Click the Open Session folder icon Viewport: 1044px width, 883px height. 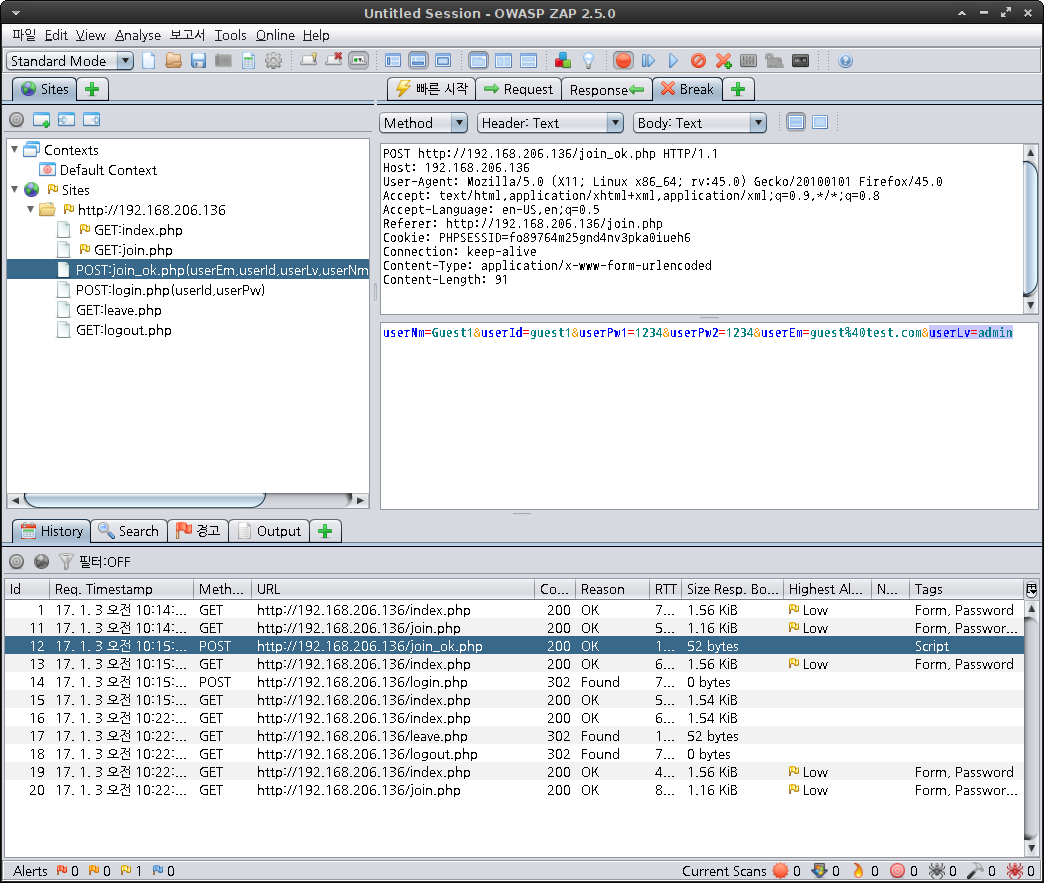[173, 61]
